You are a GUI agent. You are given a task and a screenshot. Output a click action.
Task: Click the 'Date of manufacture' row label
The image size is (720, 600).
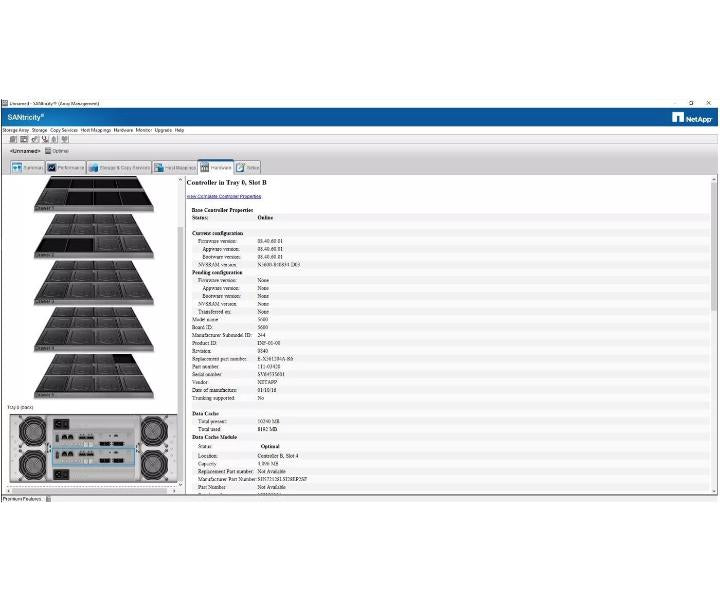click(214, 390)
